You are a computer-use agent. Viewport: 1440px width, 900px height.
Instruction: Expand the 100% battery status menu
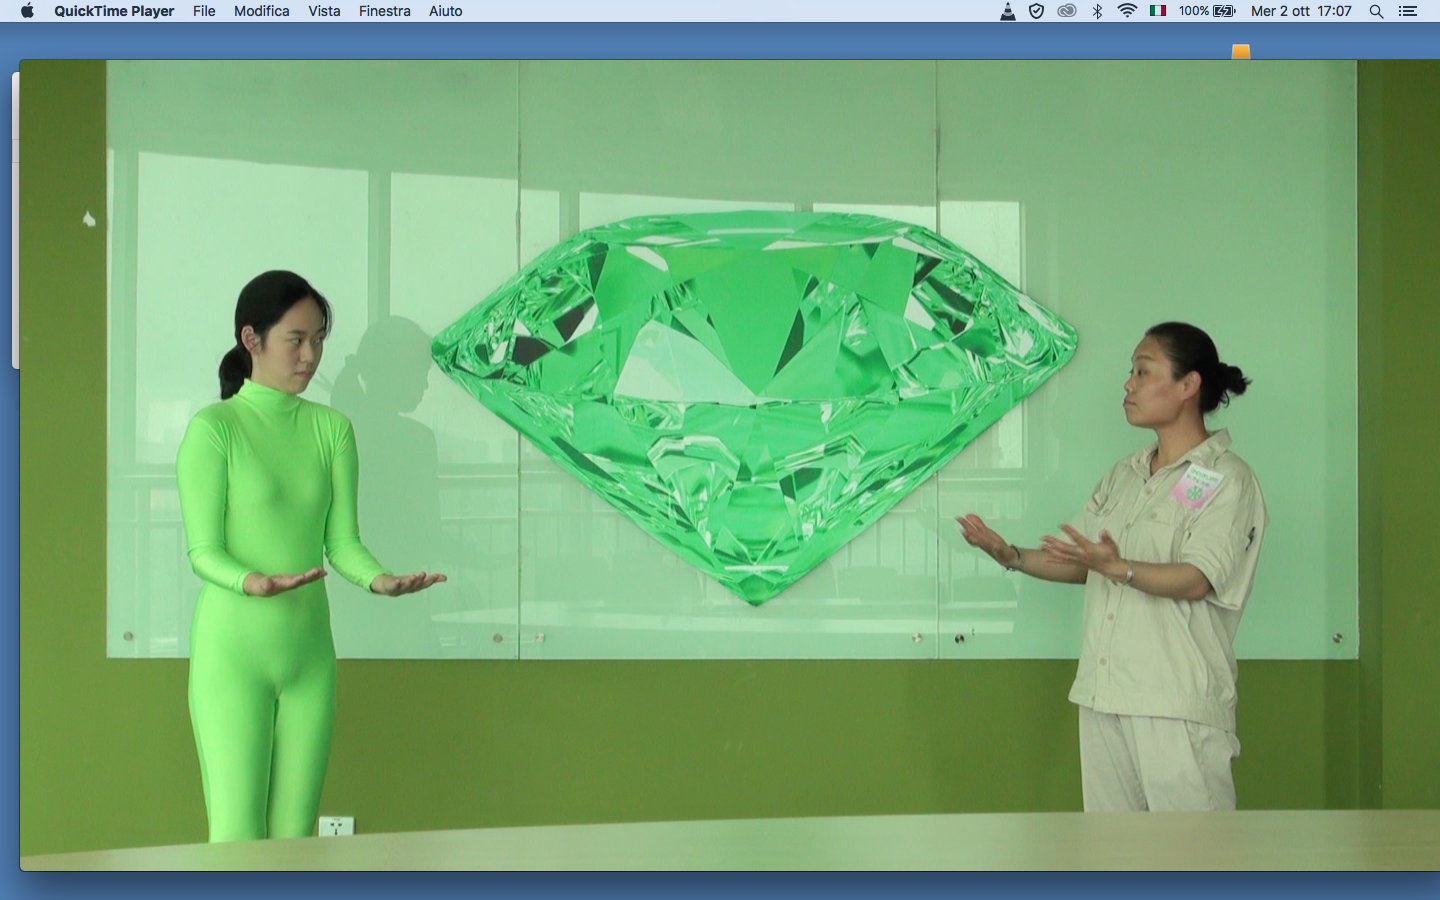pyautogui.click(x=1207, y=11)
